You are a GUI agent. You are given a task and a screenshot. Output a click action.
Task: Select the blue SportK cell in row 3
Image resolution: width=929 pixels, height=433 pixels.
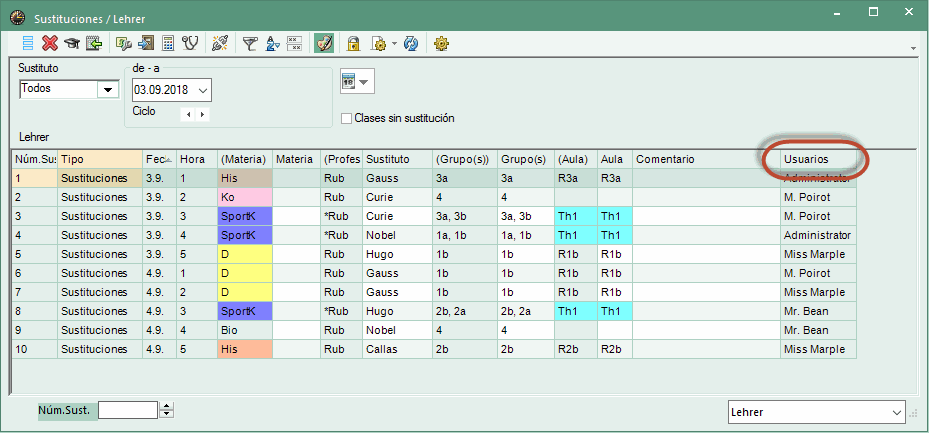coord(245,216)
